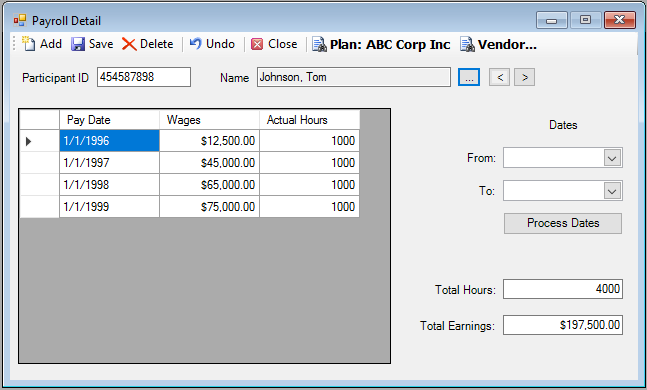Screen dimensions: 647x390
Task: Open the To date dropdown arrow
Action: [612, 191]
